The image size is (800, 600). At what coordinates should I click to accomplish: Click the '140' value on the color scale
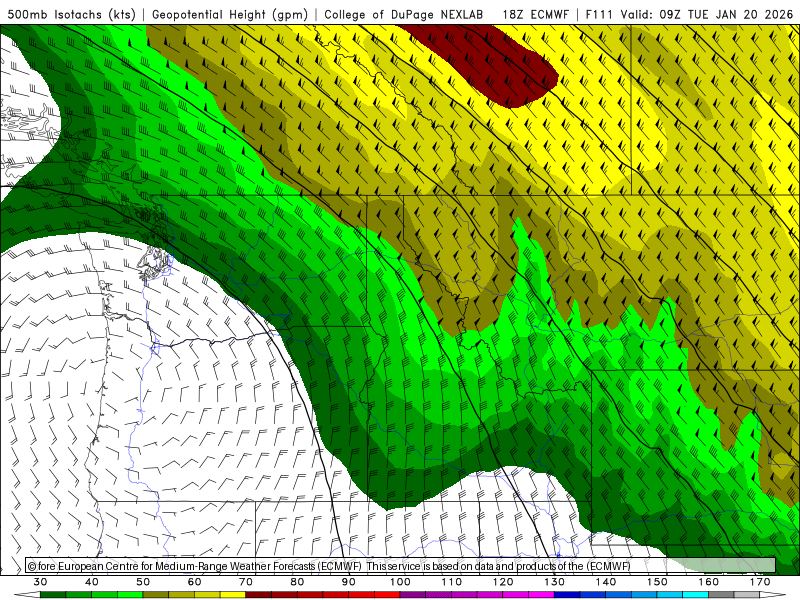coord(606,582)
